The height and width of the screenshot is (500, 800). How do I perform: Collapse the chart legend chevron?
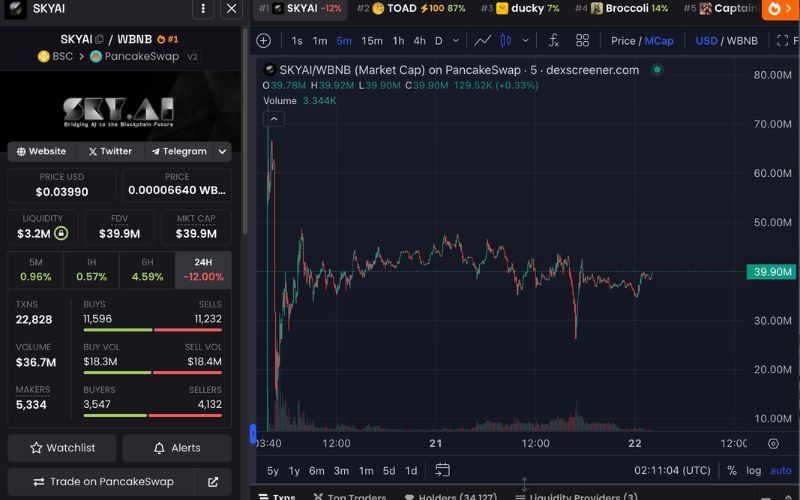click(x=274, y=119)
